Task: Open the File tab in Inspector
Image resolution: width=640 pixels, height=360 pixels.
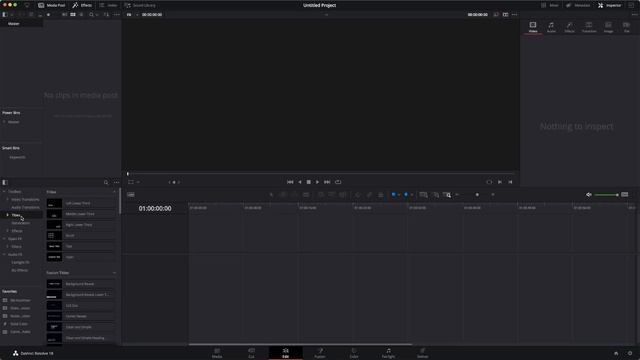Action: (626, 27)
